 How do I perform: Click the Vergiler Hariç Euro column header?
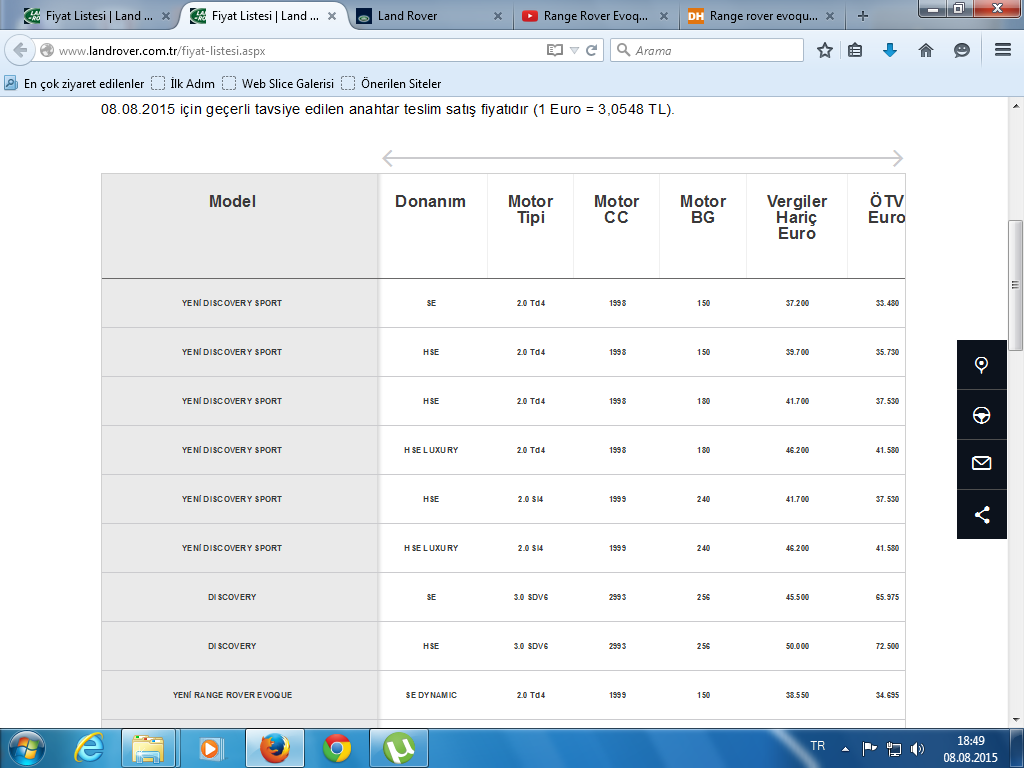point(797,217)
